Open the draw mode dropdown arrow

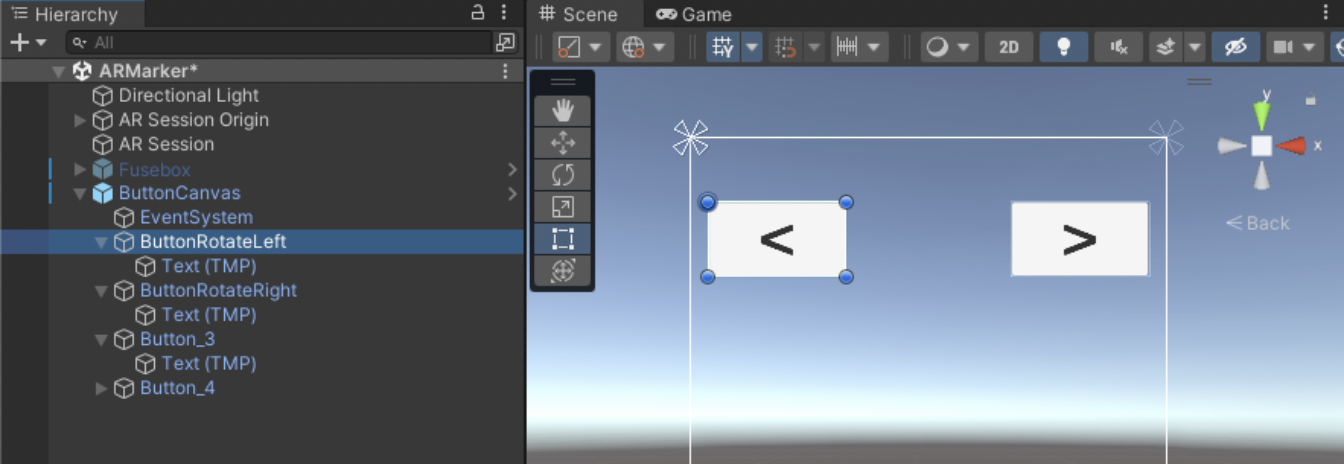(x=964, y=47)
